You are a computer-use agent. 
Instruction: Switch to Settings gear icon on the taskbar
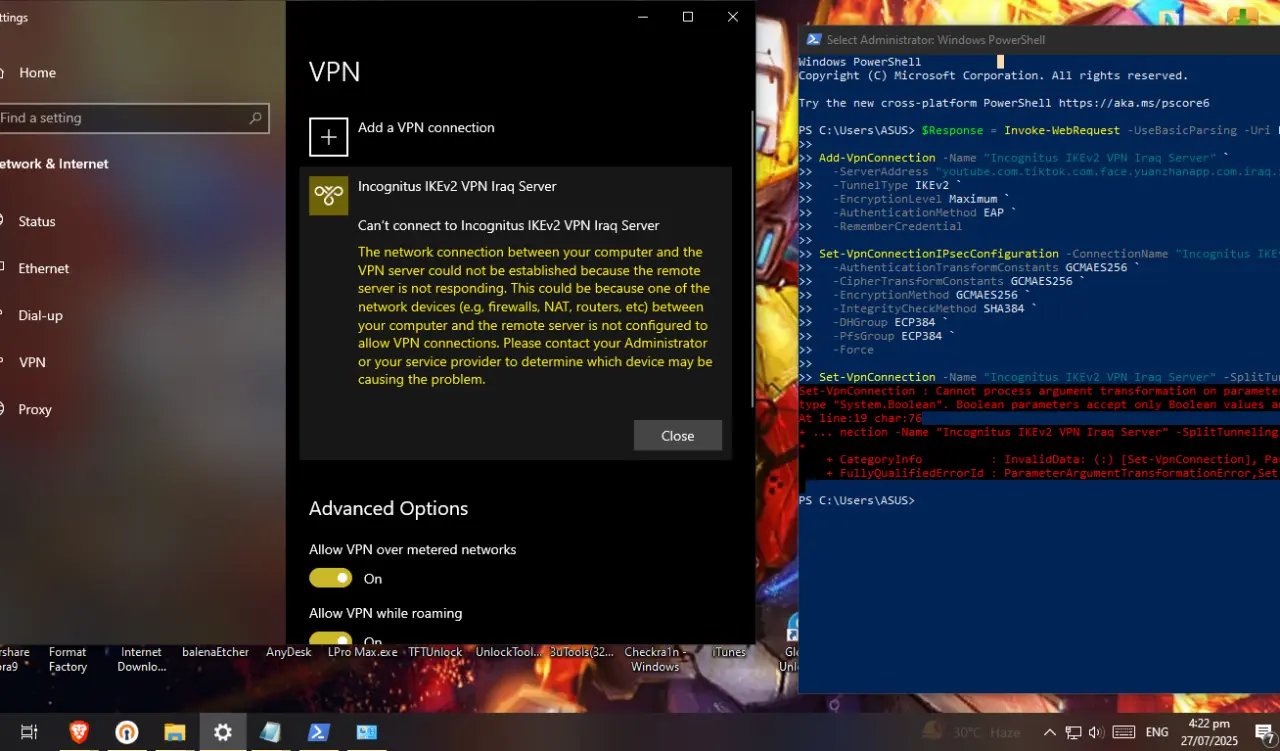[x=223, y=732]
